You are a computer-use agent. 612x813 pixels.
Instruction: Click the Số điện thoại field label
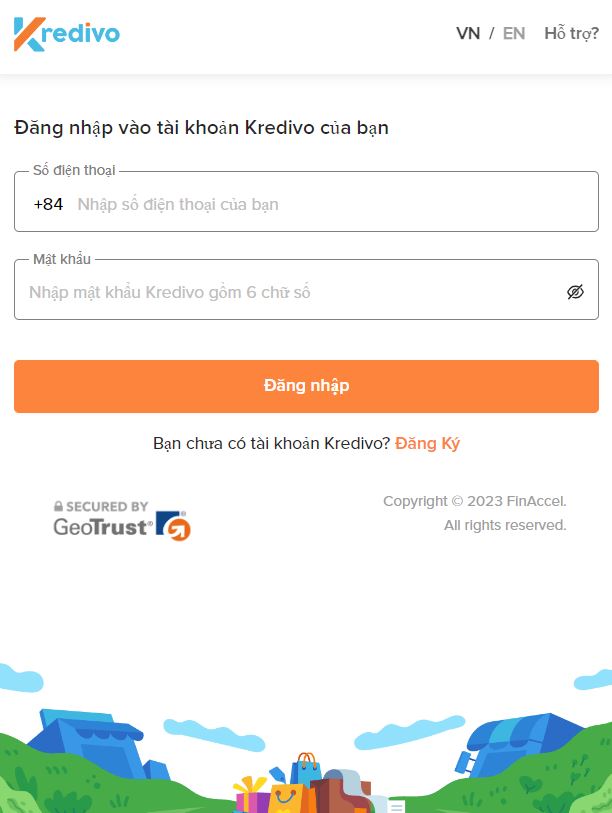point(74,170)
